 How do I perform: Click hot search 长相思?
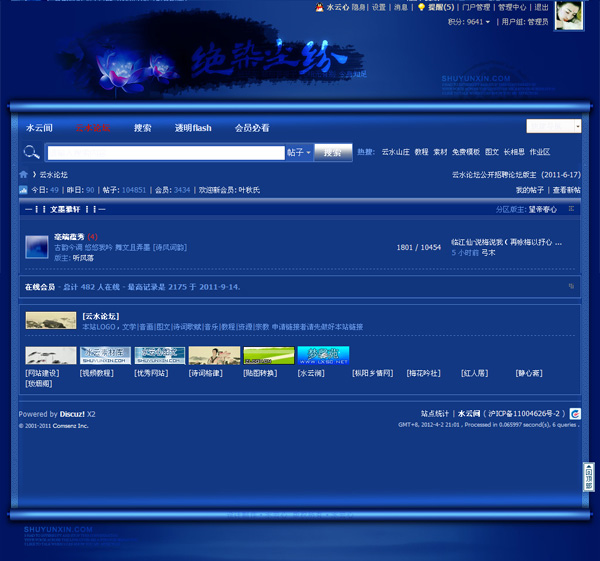(x=514, y=152)
